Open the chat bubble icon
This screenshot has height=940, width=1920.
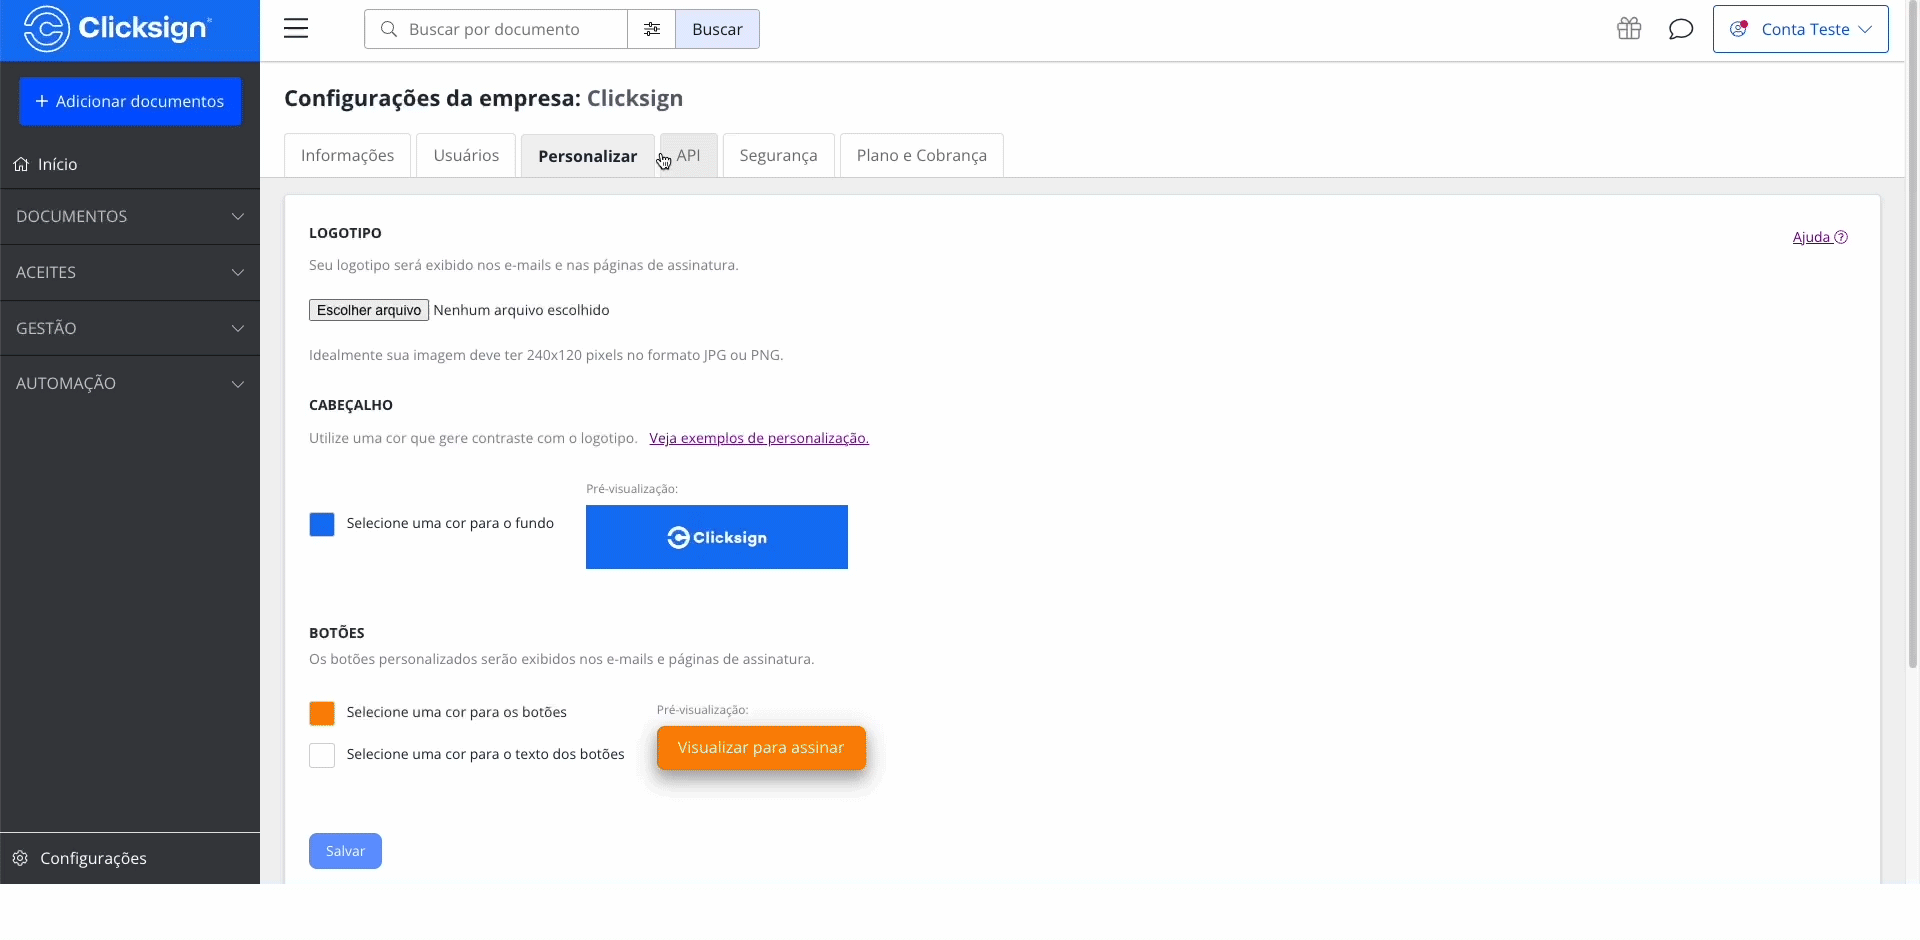pos(1681,29)
